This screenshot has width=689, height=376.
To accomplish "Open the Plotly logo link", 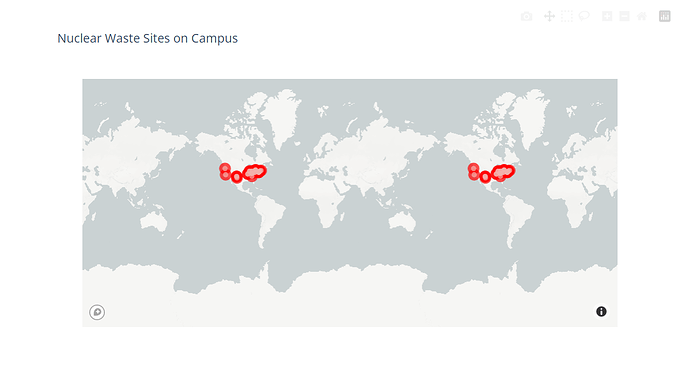I will (665, 17).
